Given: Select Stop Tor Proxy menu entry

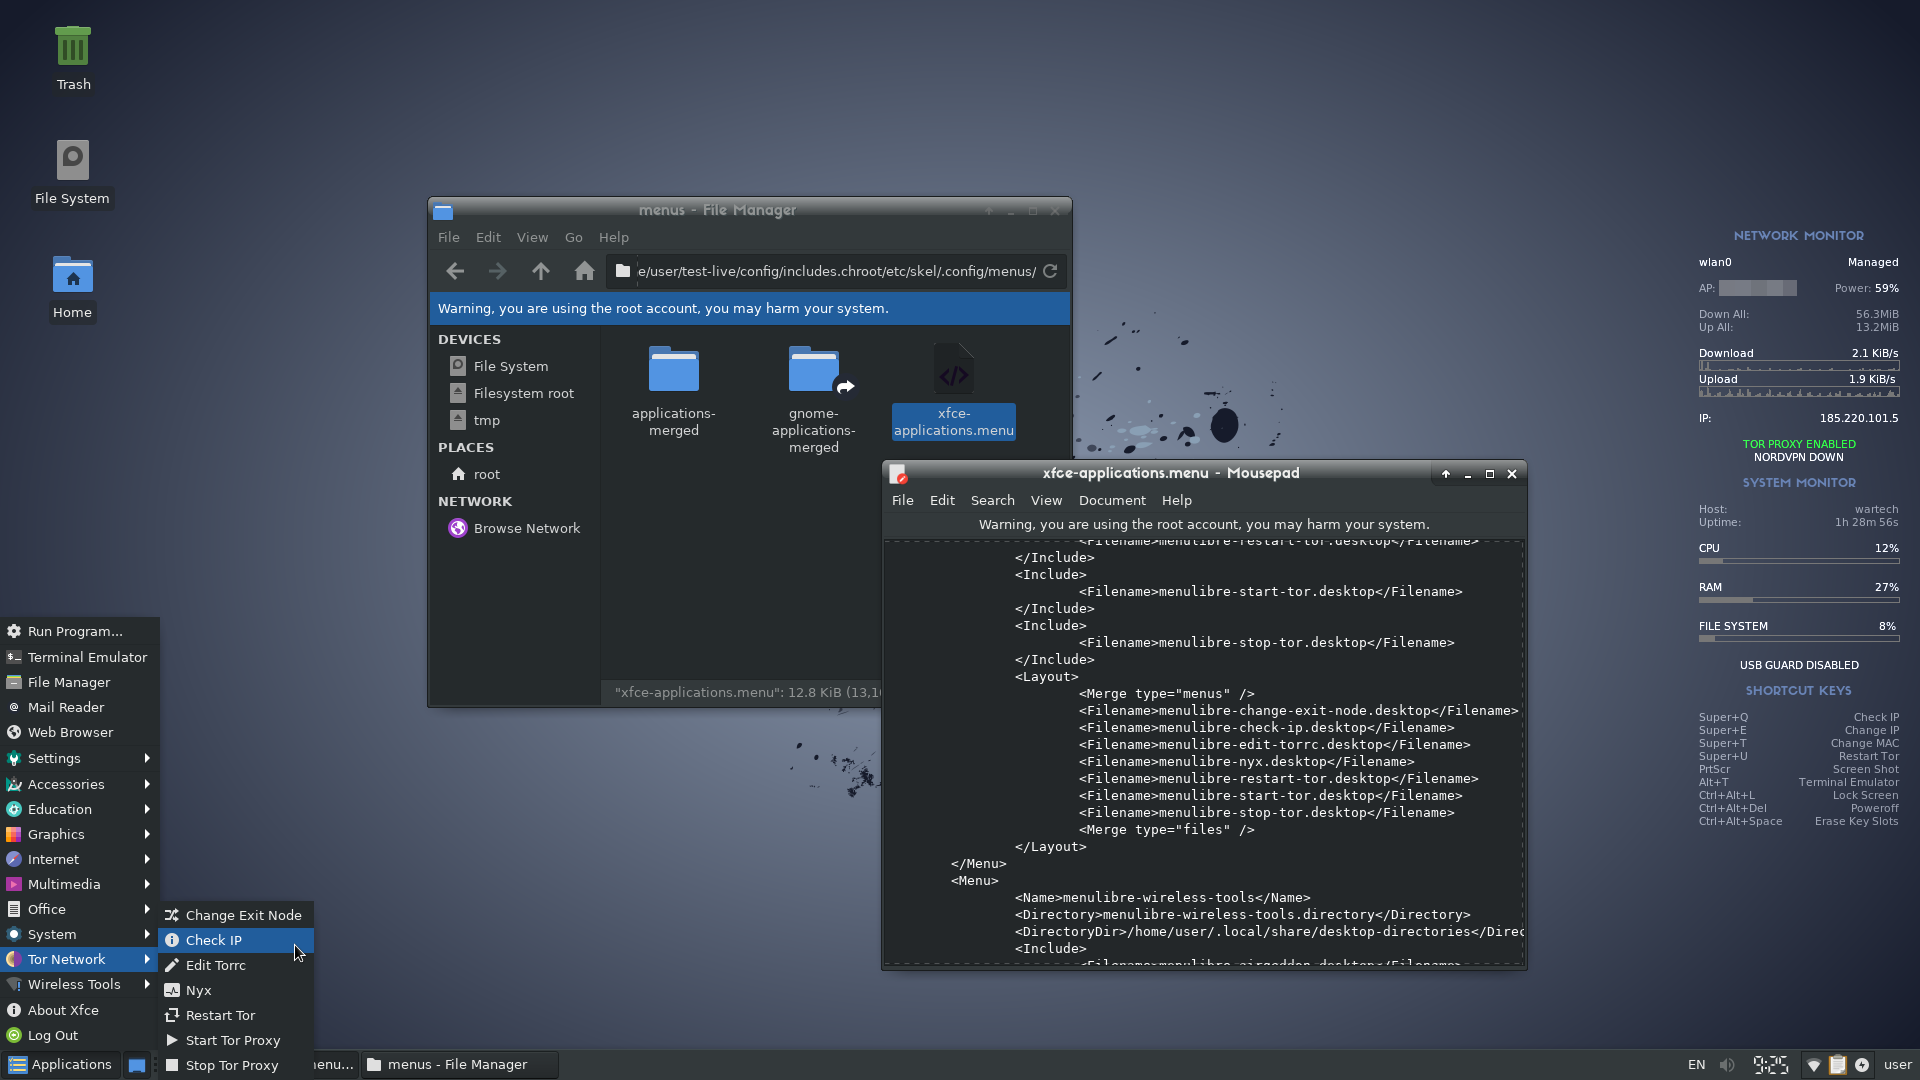Looking at the screenshot, I should [231, 1065].
